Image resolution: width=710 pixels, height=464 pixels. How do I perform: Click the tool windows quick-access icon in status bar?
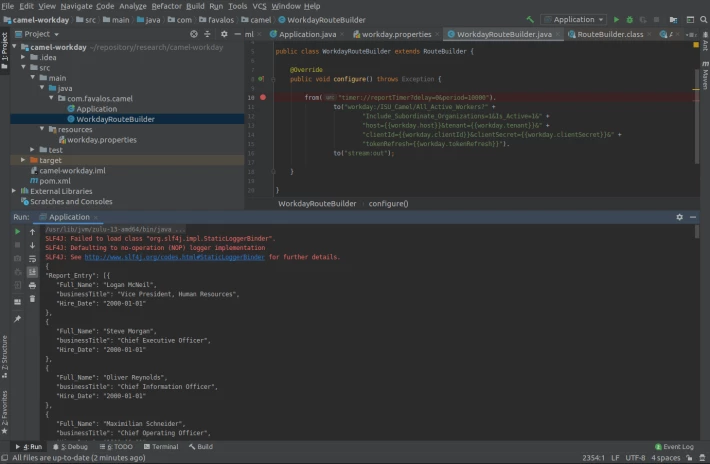(5, 458)
